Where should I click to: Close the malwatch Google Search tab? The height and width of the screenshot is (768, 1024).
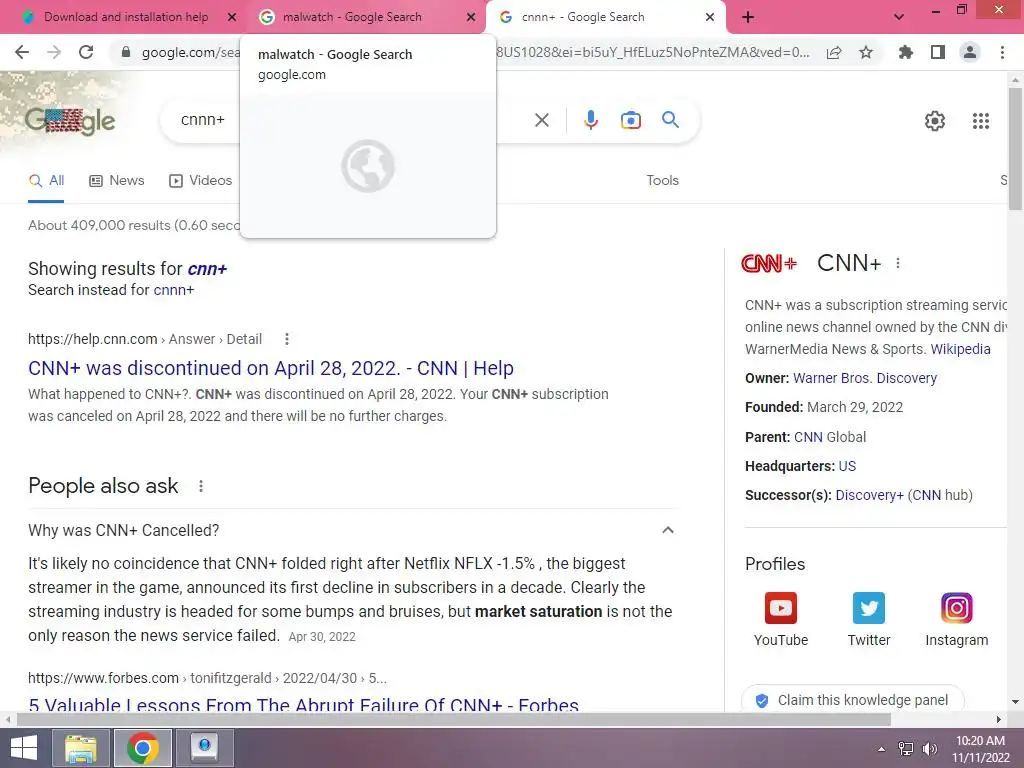click(471, 17)
